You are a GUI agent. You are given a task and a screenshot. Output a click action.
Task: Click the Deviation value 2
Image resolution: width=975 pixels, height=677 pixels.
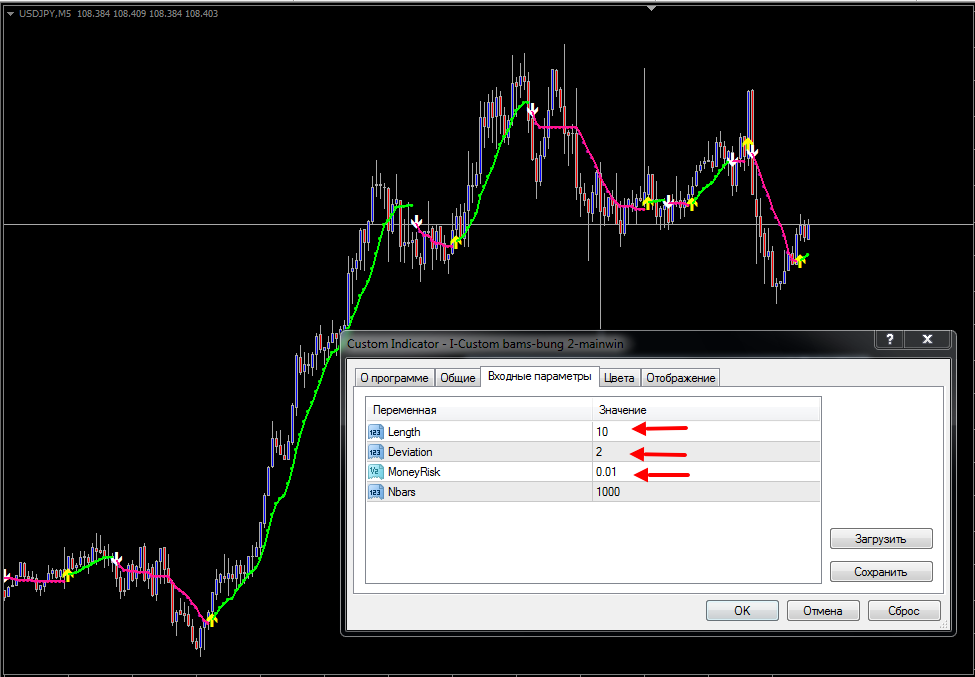(599, 452)
